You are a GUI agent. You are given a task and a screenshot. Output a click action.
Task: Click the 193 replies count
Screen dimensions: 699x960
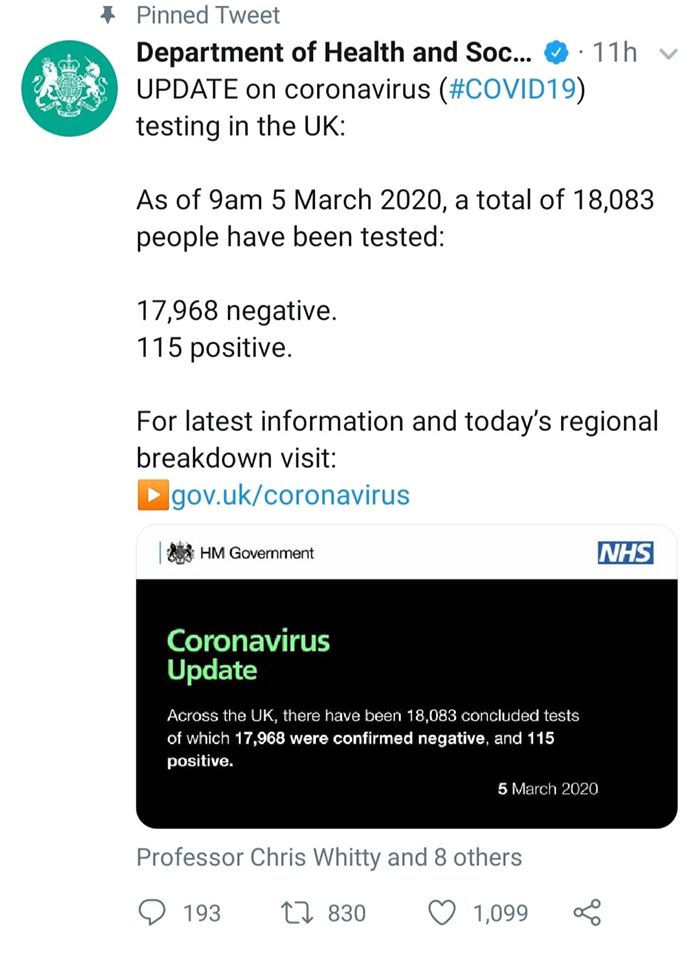202,913
